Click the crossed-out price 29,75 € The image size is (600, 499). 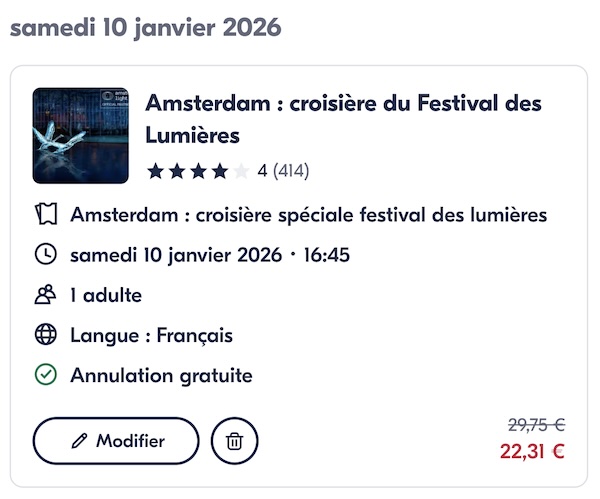point(536,425)
